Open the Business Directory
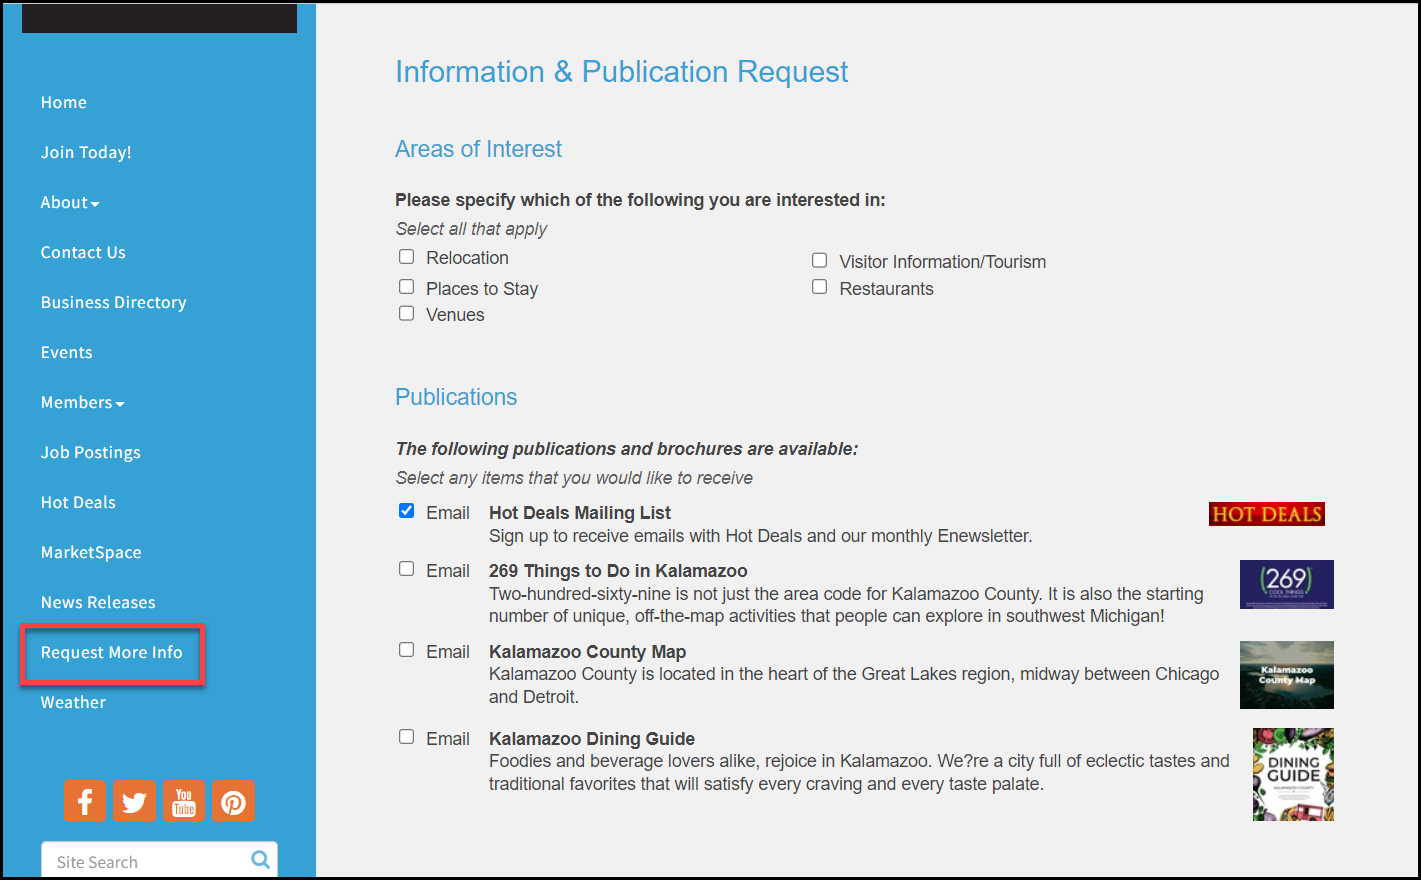Image resolution: width=1421 pixels, height=880 pixels. tap(114, 302)
